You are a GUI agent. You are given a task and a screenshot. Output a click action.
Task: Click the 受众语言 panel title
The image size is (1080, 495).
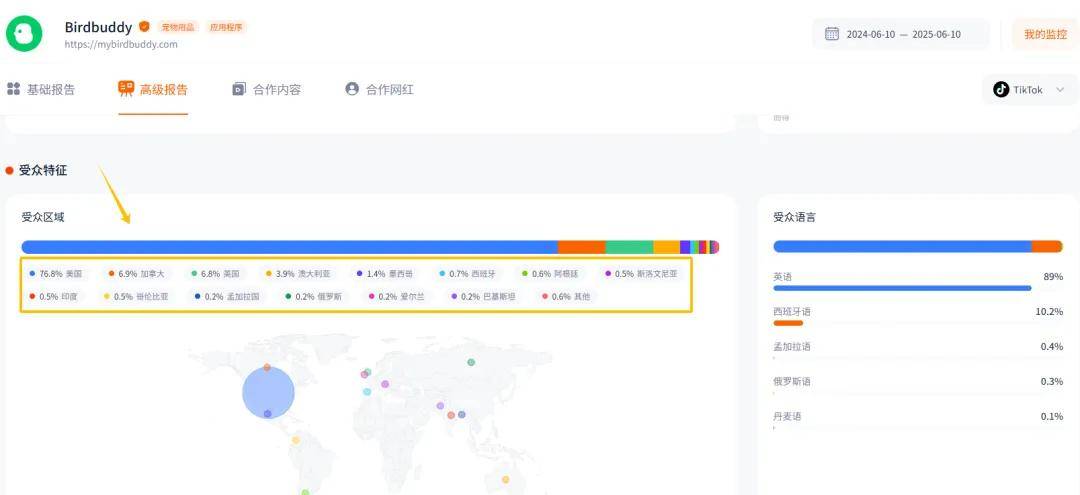coord(795,218)
